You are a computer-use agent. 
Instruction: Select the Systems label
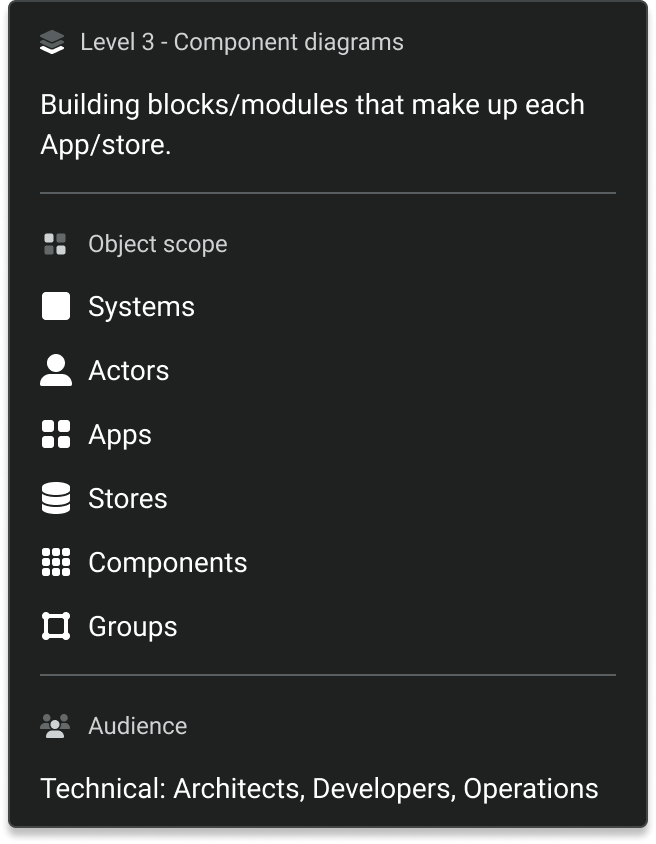[142, 307]
